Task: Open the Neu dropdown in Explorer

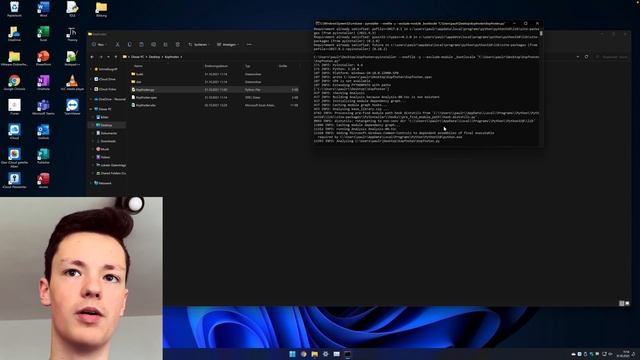Action: coord(98,44)
